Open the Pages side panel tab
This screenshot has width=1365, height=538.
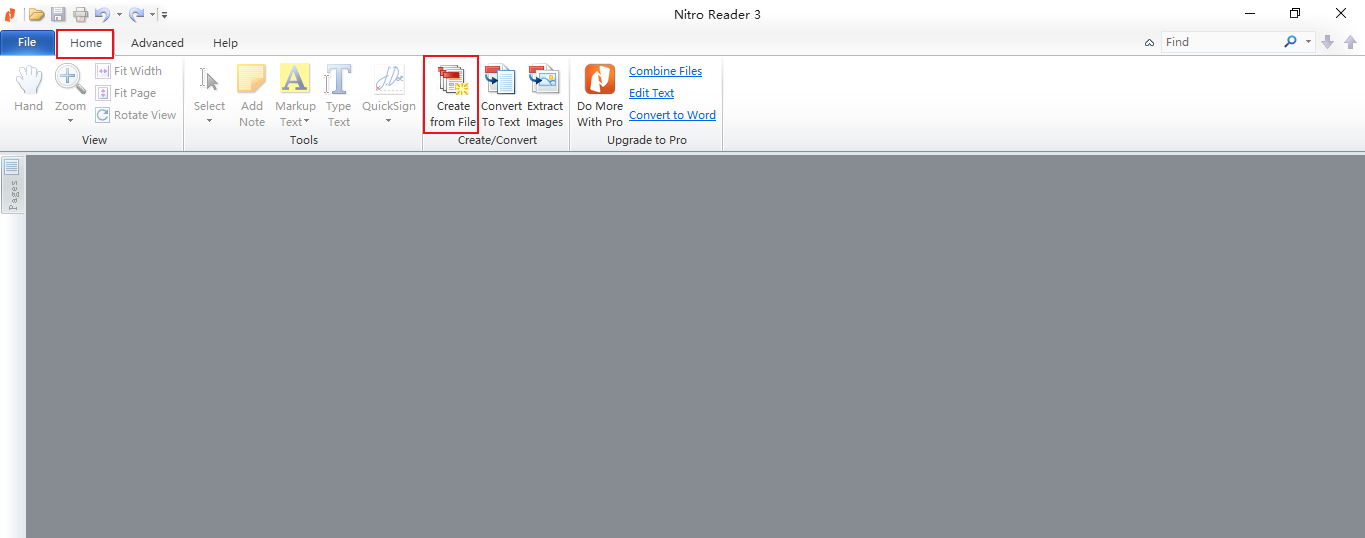(x=13, y=185)
